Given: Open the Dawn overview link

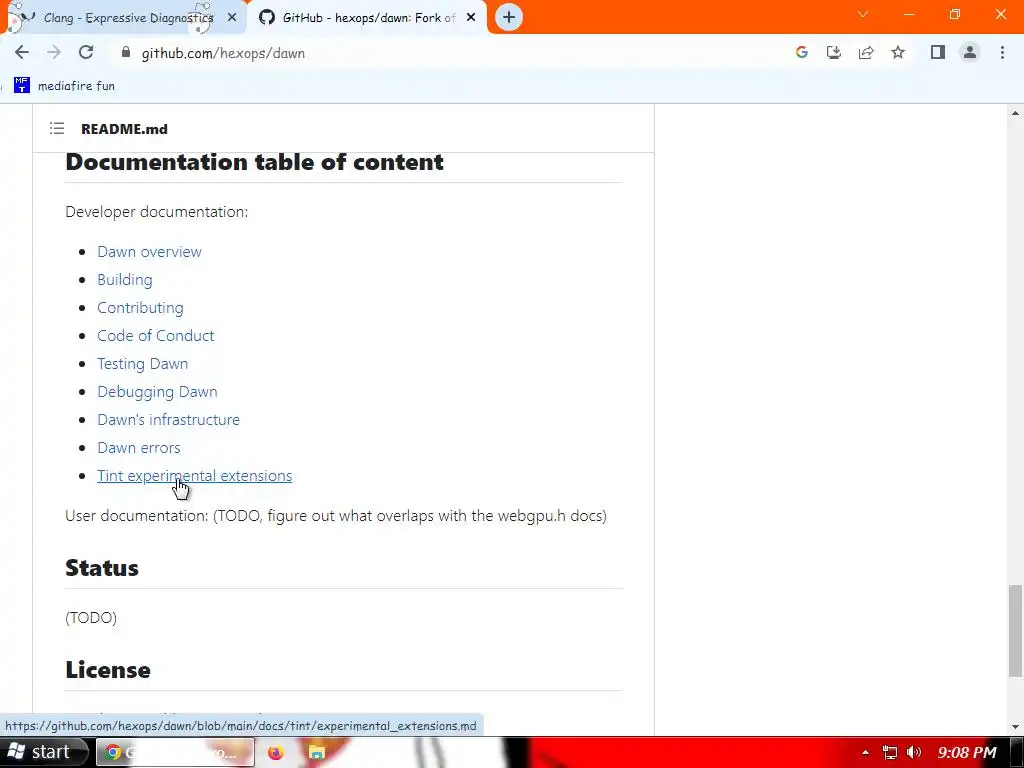Looking at the screenshot, I should click(x=149, y=251).
